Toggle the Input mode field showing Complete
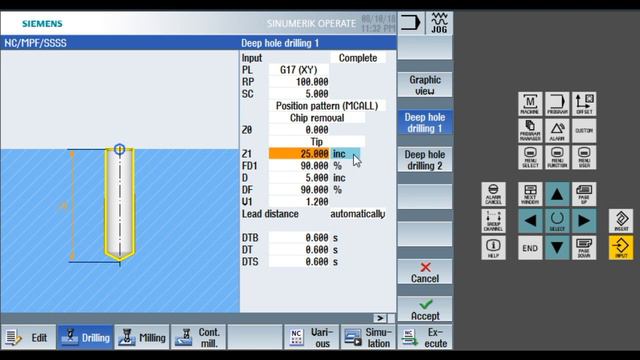Screen dimensions: 640x360 358,58
